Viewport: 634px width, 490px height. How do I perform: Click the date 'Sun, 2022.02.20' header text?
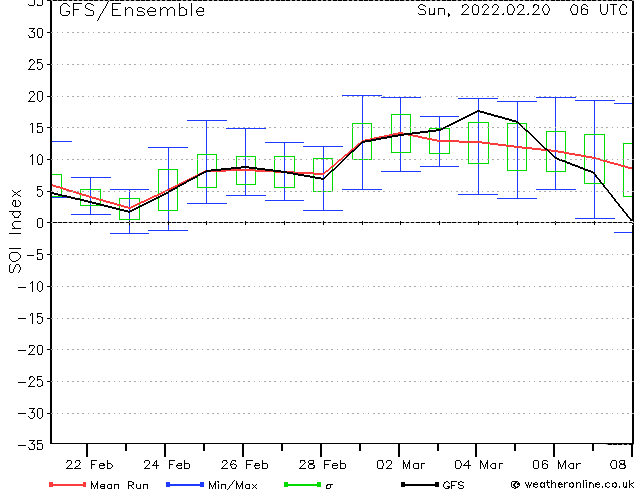[484, 10]
